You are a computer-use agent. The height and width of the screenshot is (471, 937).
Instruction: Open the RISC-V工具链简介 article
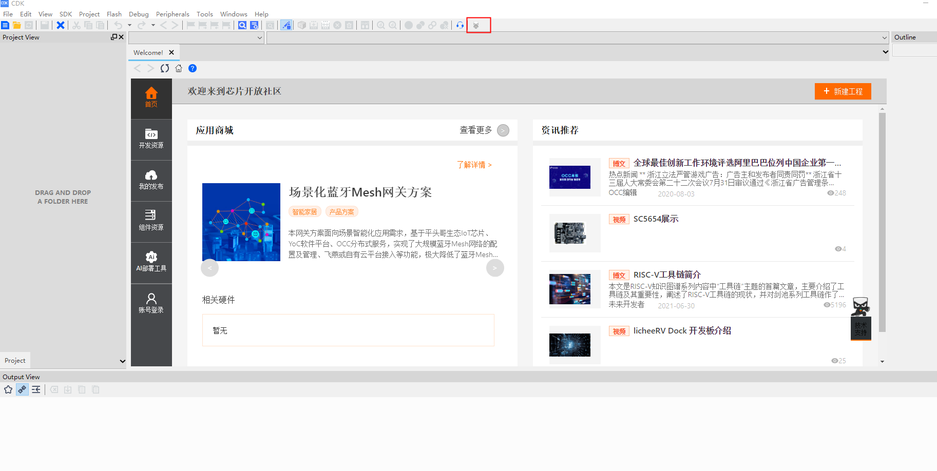(x=667, y=275)
